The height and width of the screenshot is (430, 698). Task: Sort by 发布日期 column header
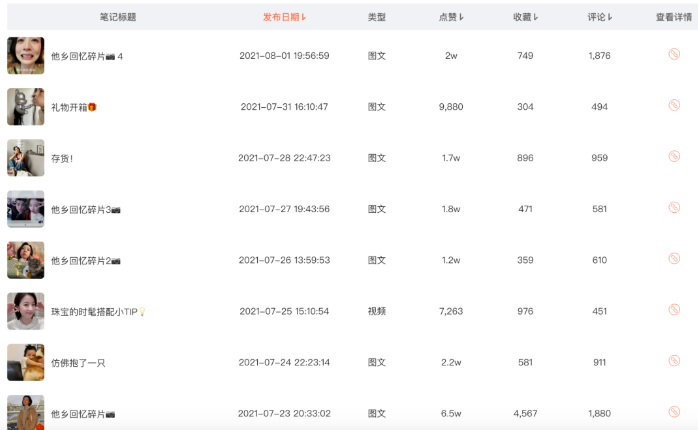click(284, 17)
